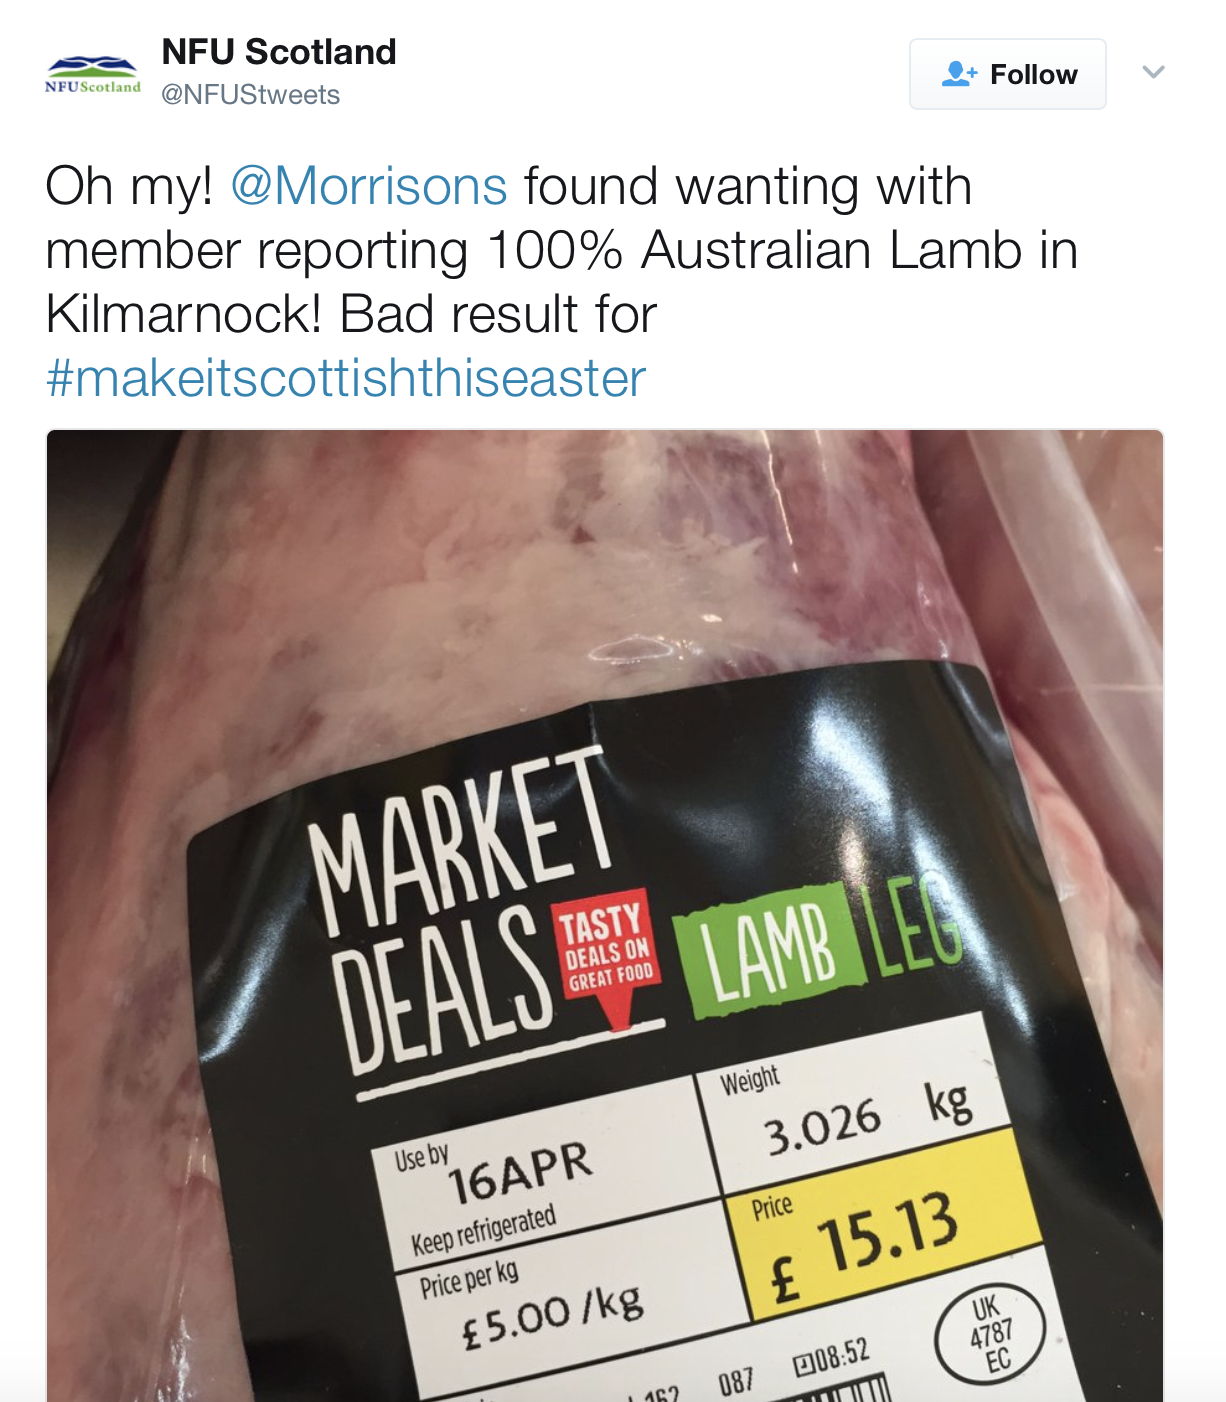
Task: Click the 08:52 clock stamp on label
Action: (x=832, y=1359)
